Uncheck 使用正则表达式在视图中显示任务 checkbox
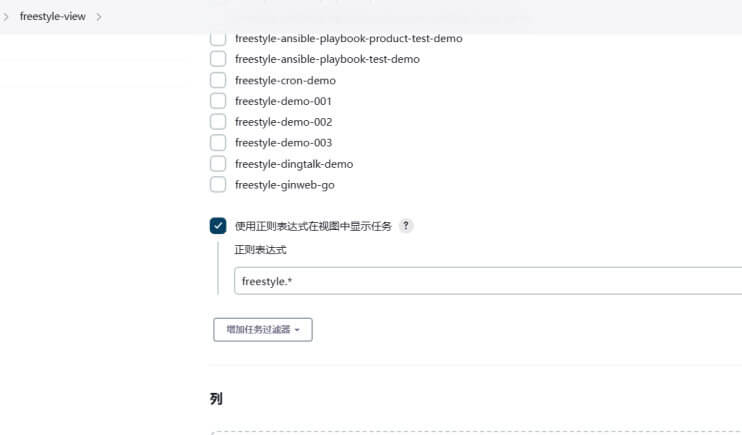 click(218, 226)
